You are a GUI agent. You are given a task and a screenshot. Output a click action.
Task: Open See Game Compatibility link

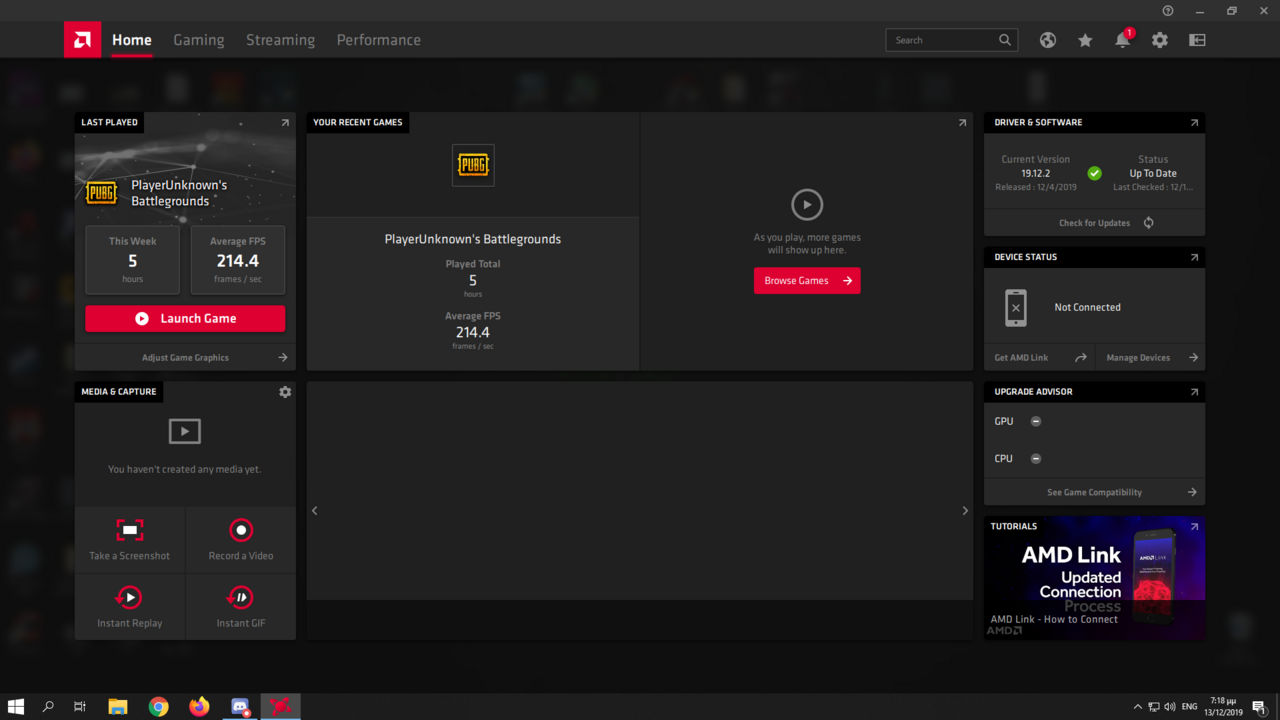coord(1094,492)
